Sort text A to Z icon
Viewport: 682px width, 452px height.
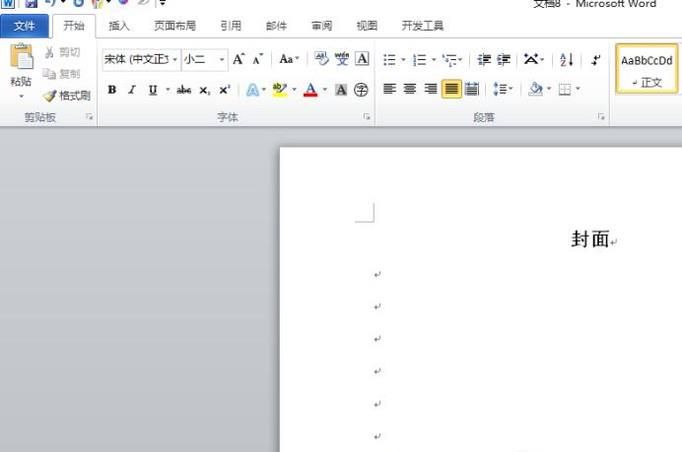click(x=566, y=59)
